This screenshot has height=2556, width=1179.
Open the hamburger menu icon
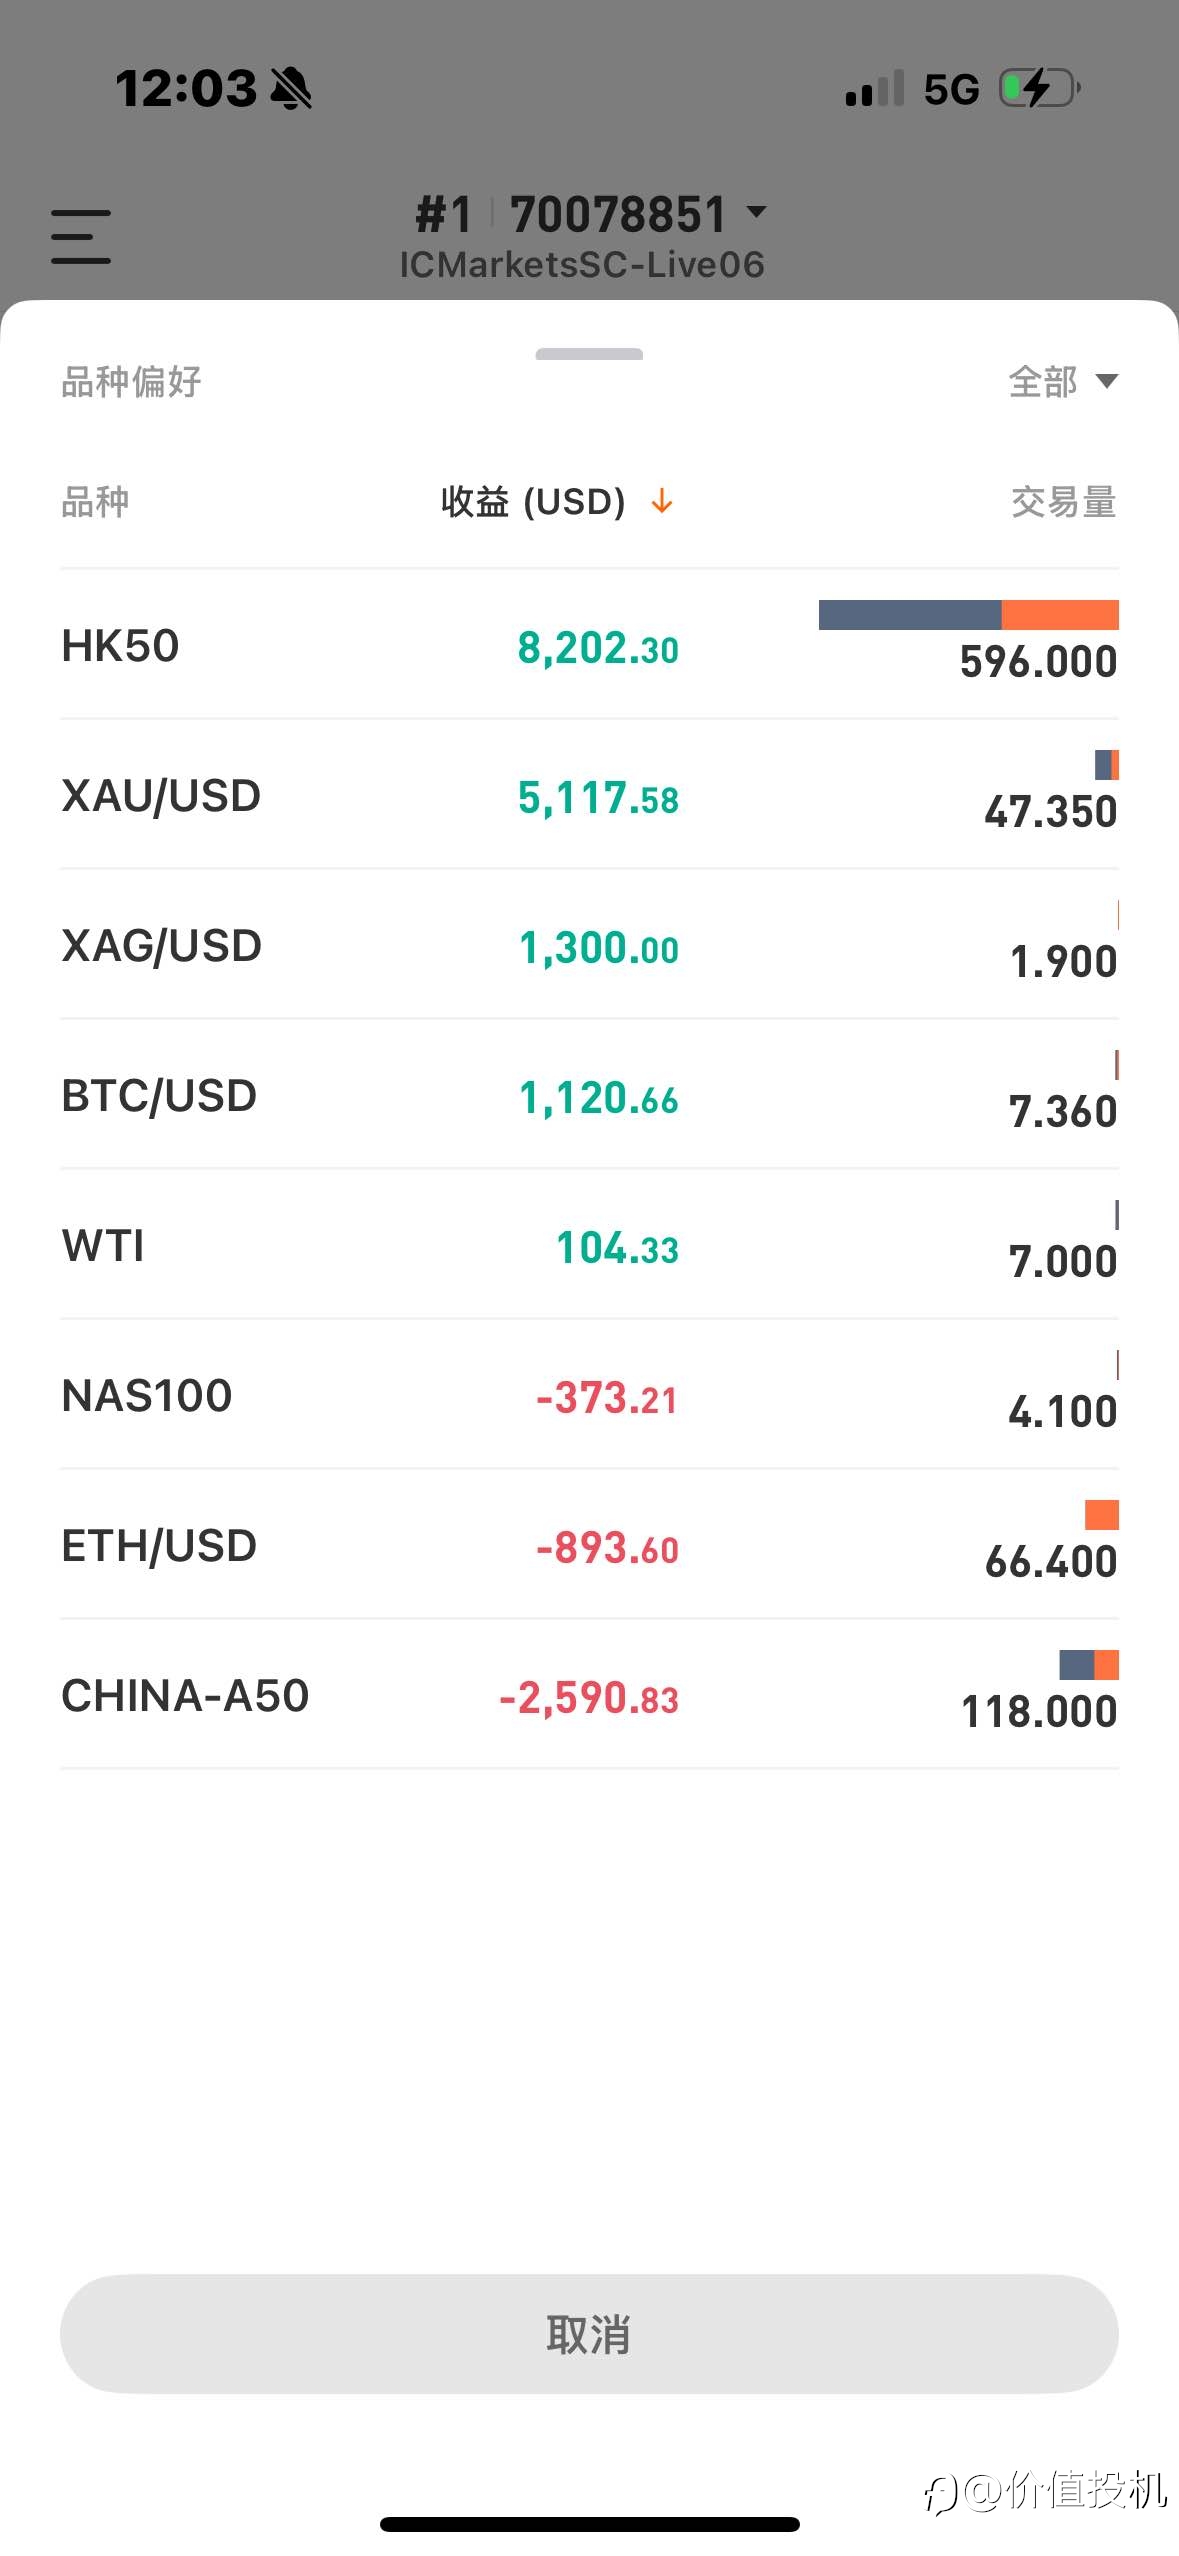click(x=81, y=236)
